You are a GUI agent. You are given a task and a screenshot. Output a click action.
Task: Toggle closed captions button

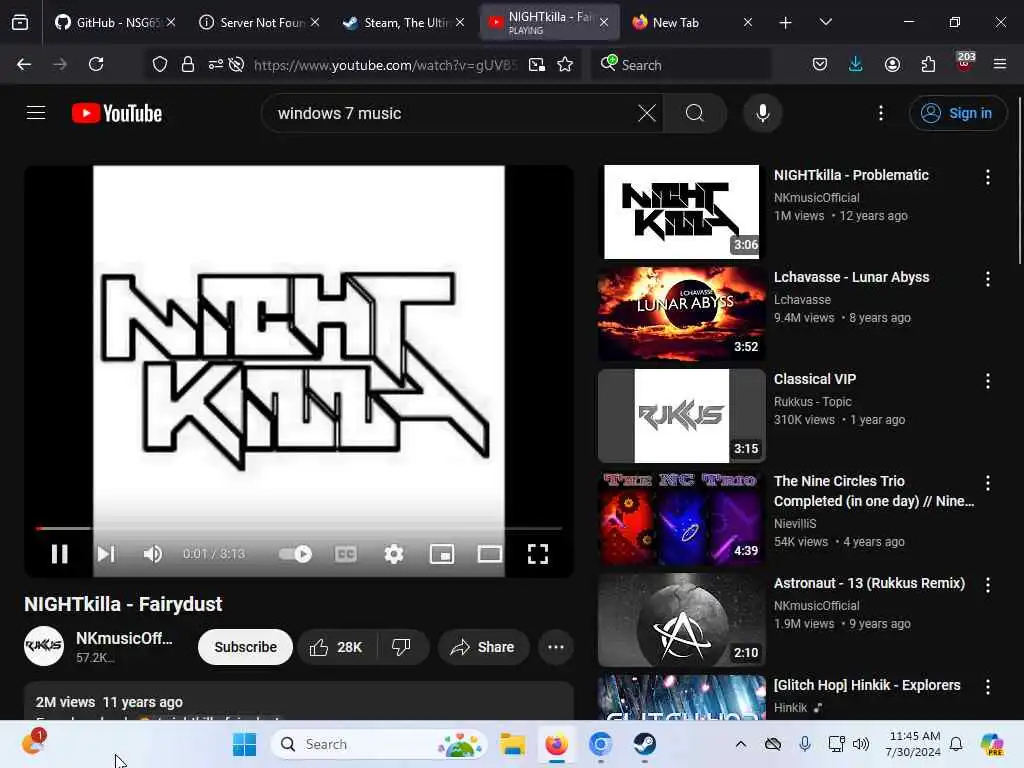point(345,554)
